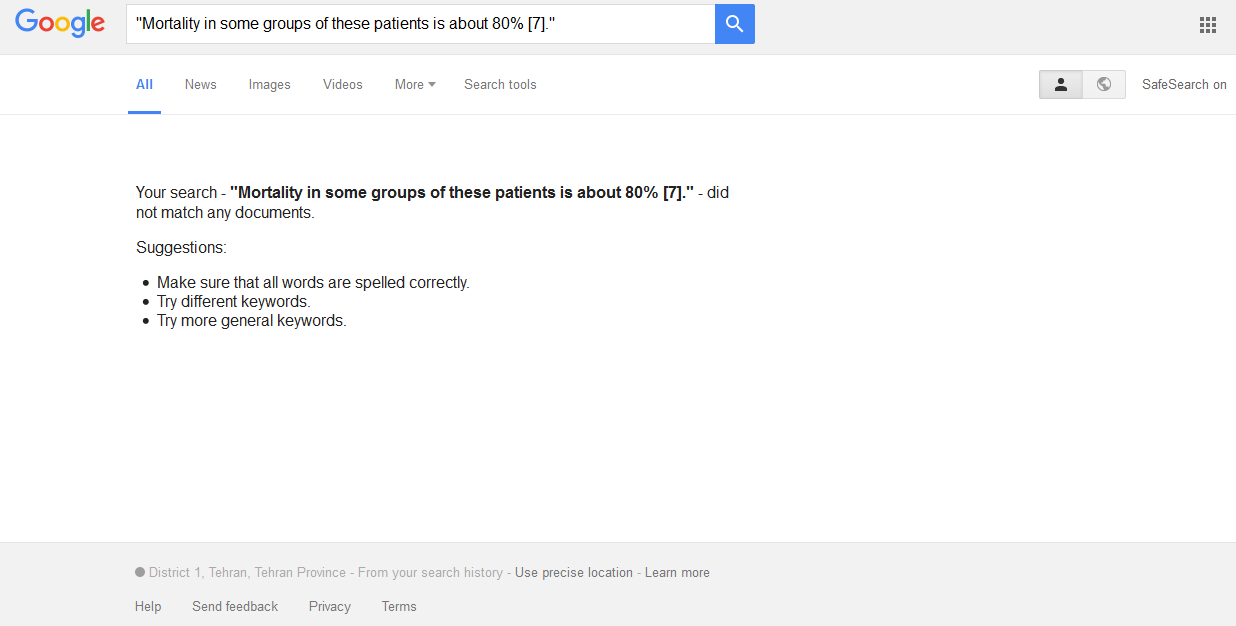Enable private results person icon
Screen dimensions: 1236x626
coord(1061,85)
